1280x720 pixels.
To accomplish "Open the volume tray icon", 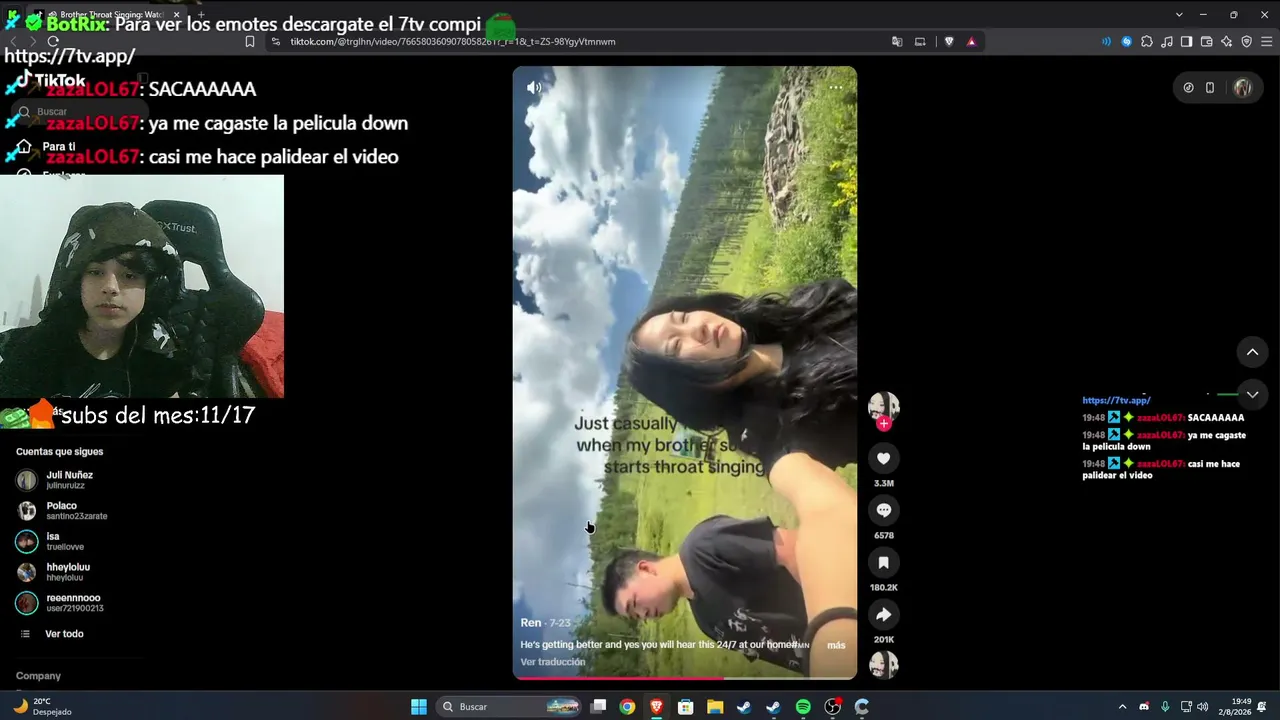I will (x=1202, y=707).
